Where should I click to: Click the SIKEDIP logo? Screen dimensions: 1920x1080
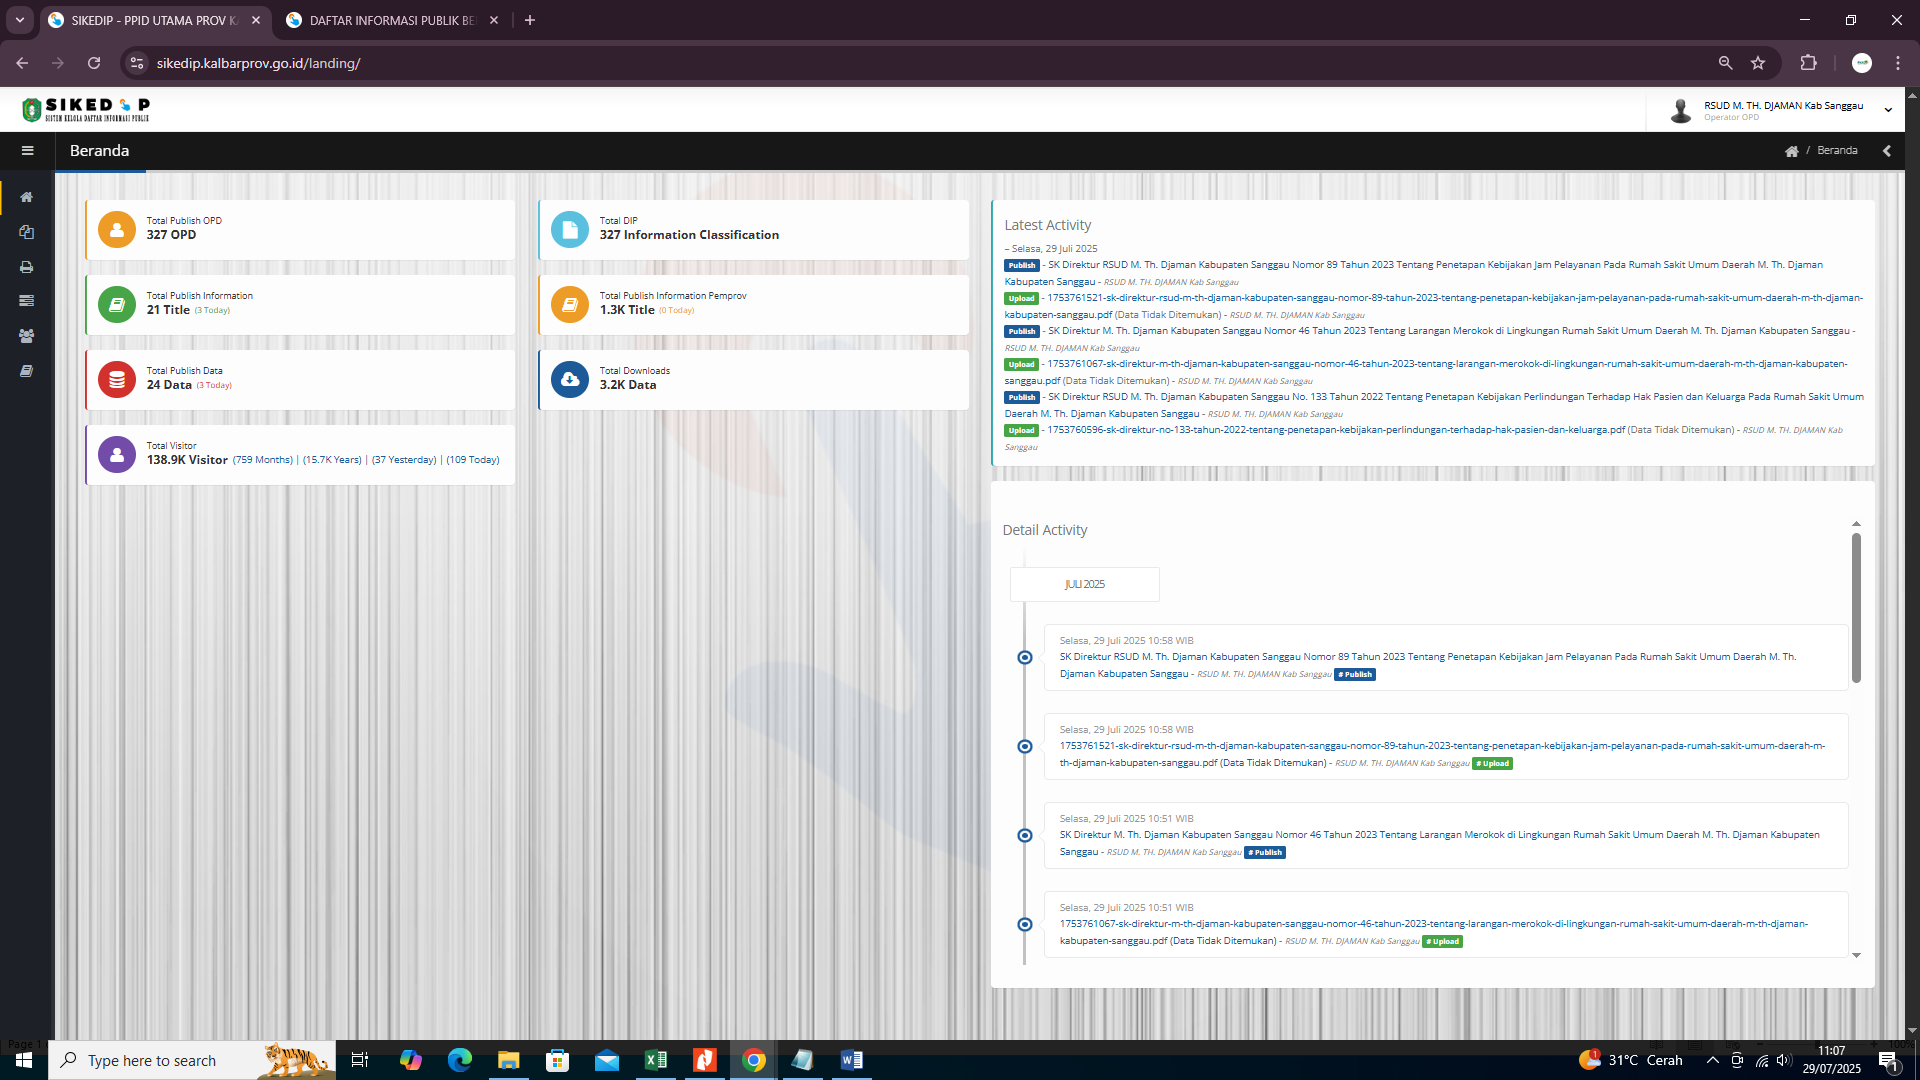tap(86, 109)
